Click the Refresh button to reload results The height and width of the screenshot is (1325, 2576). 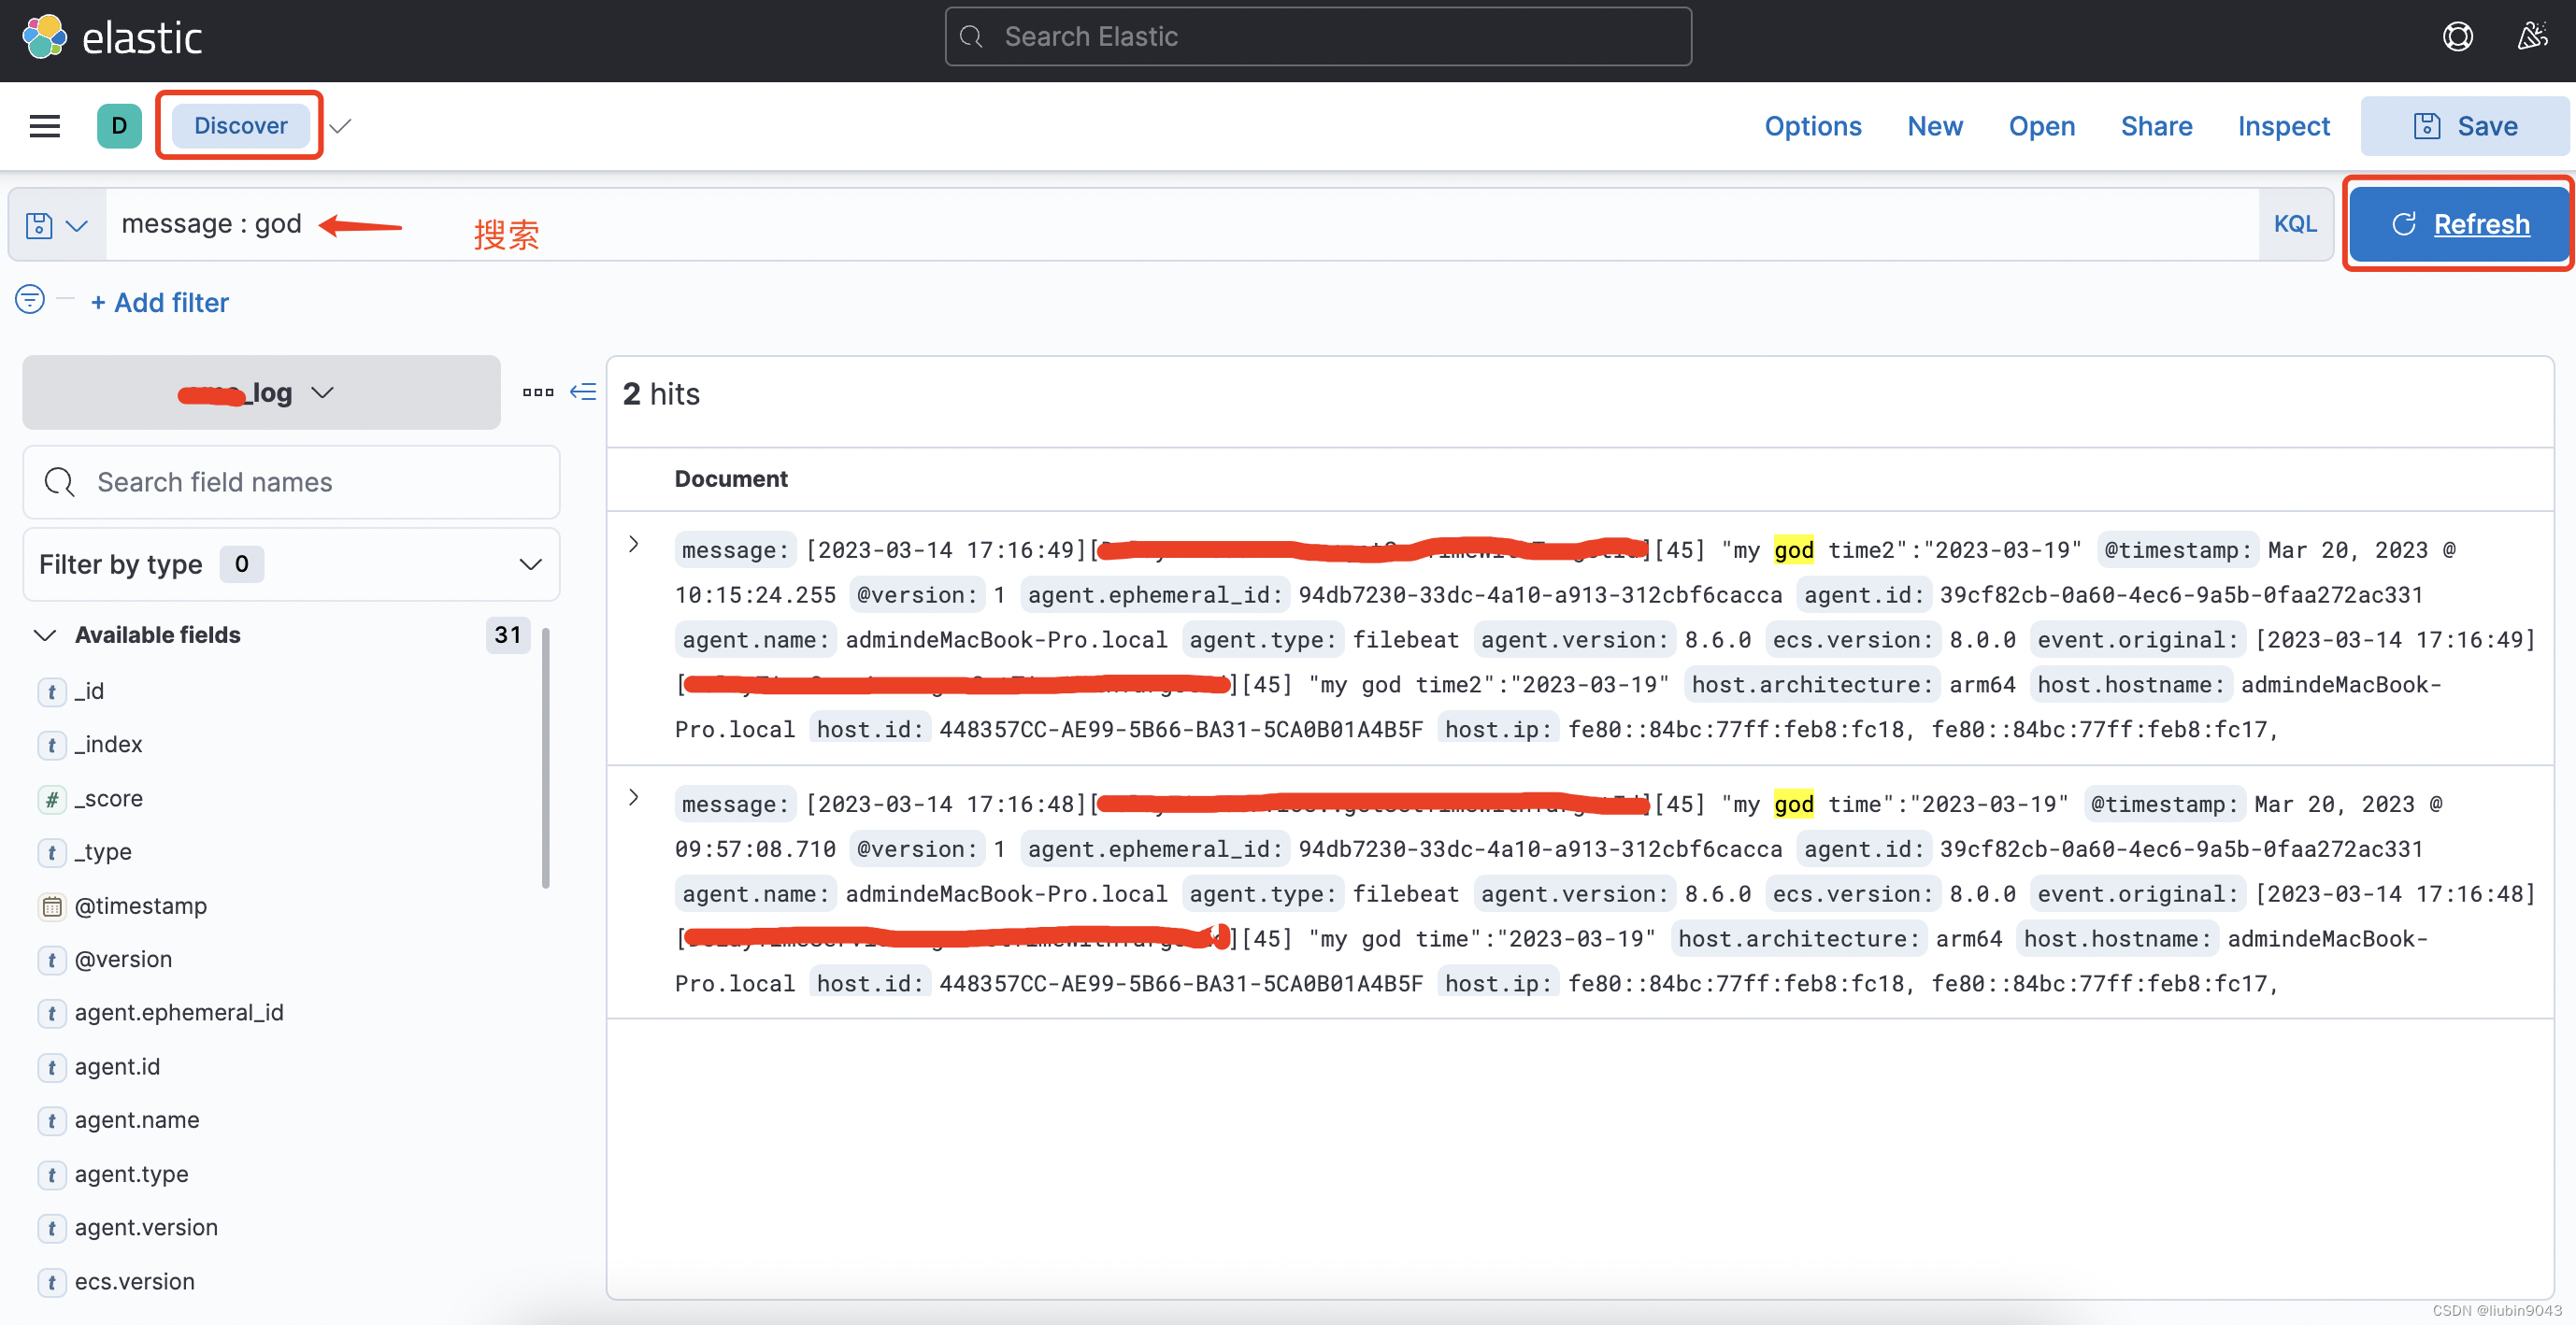(x=2457, y=221)
